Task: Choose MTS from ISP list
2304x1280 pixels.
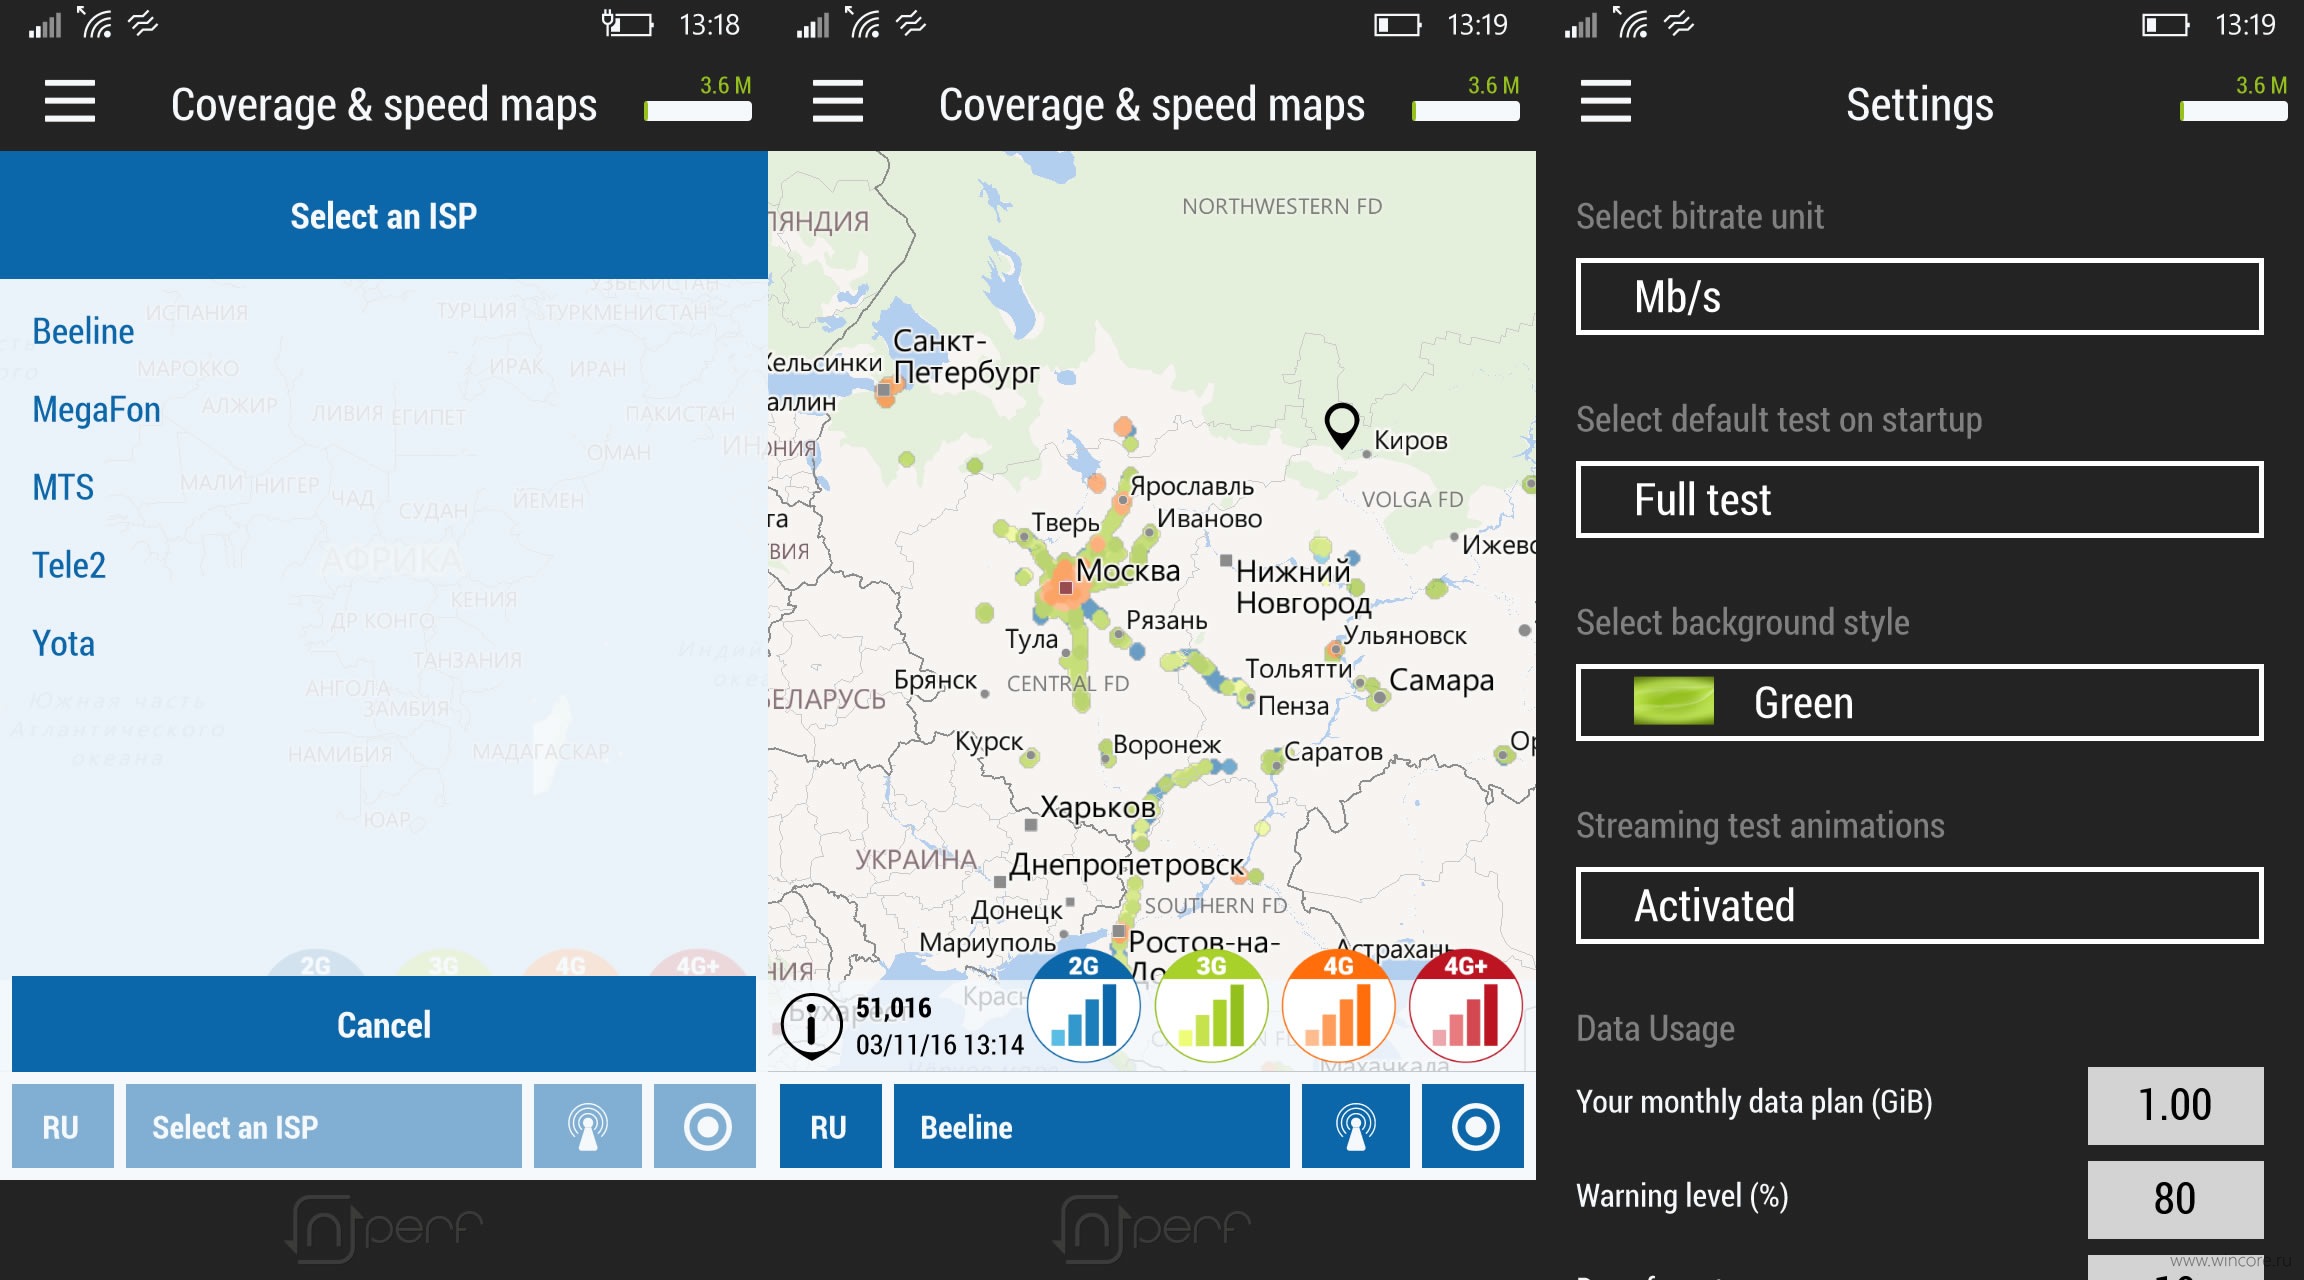Action: tap(63, 487)
